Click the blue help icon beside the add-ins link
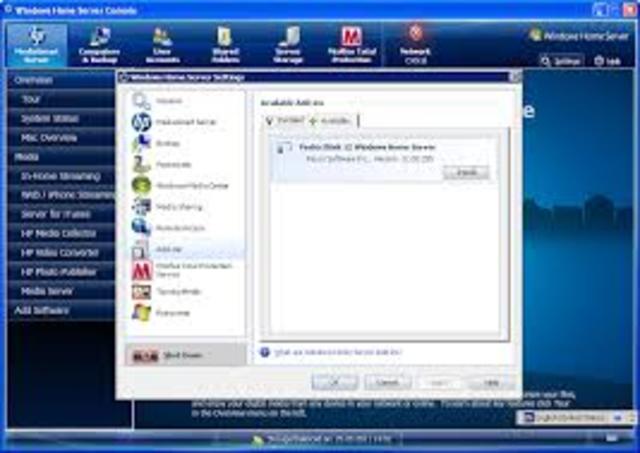 (x=265, y=352)
